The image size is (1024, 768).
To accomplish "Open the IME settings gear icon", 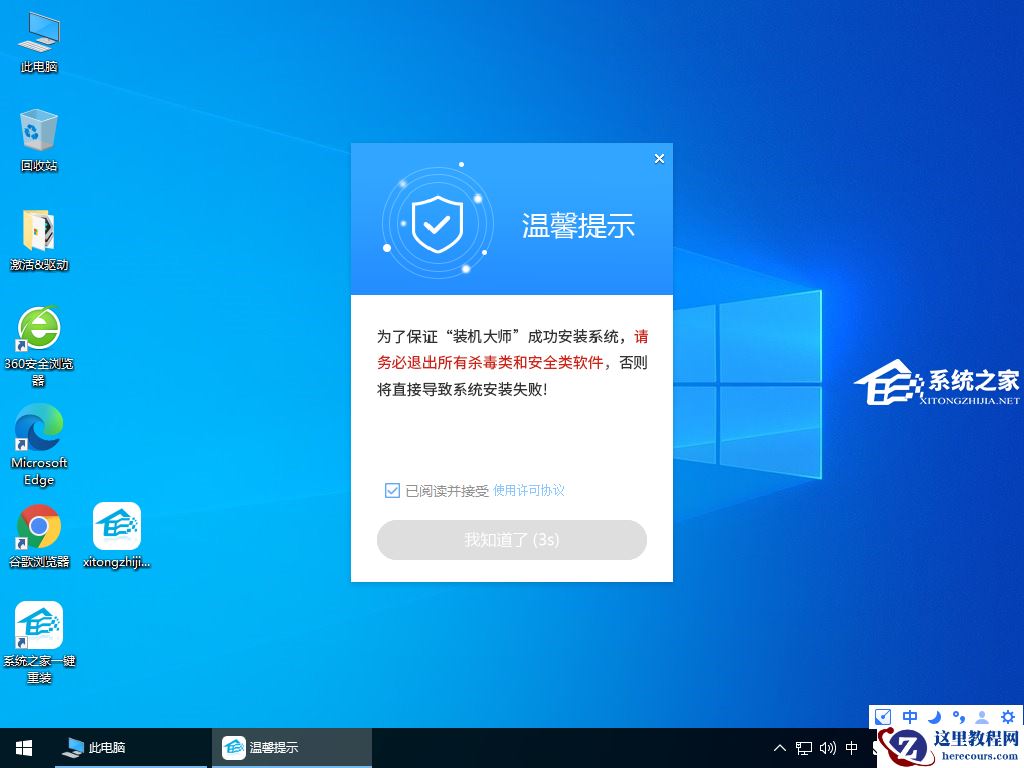I will pyautogui.click(x=1008, y=716).
